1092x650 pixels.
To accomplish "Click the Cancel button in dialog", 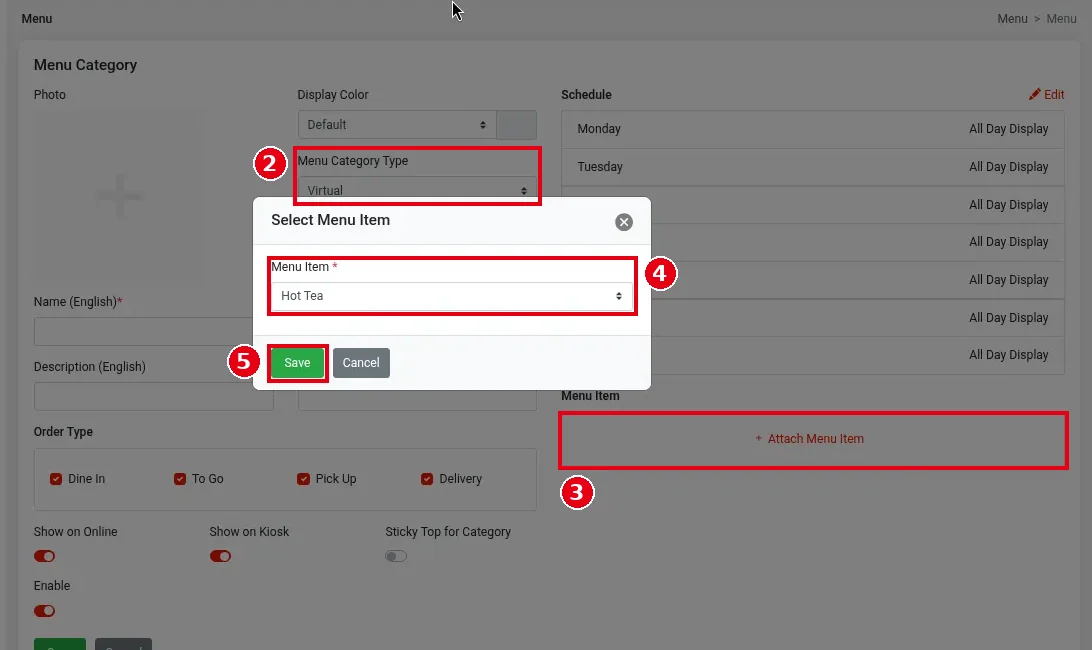I will 361,363.
